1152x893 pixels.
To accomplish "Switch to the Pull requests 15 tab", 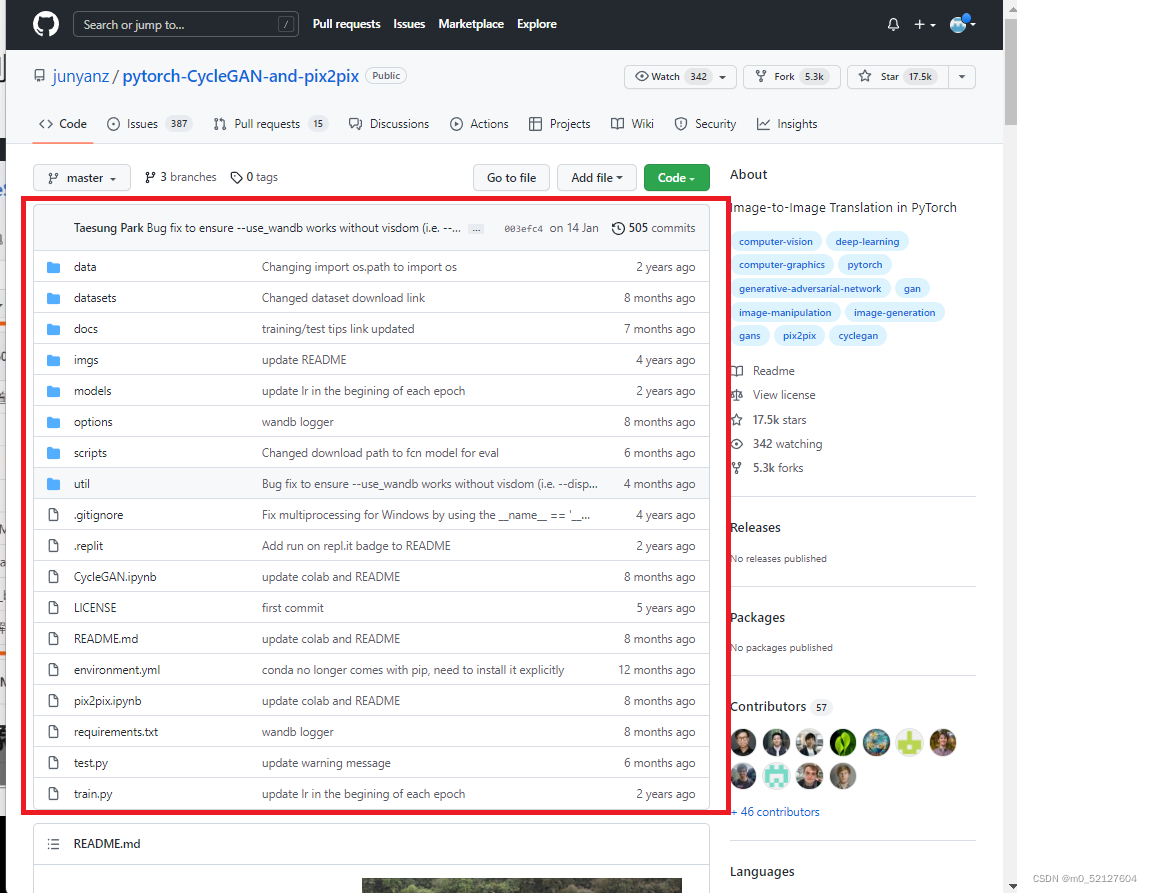I will click(x=270, y=124).
